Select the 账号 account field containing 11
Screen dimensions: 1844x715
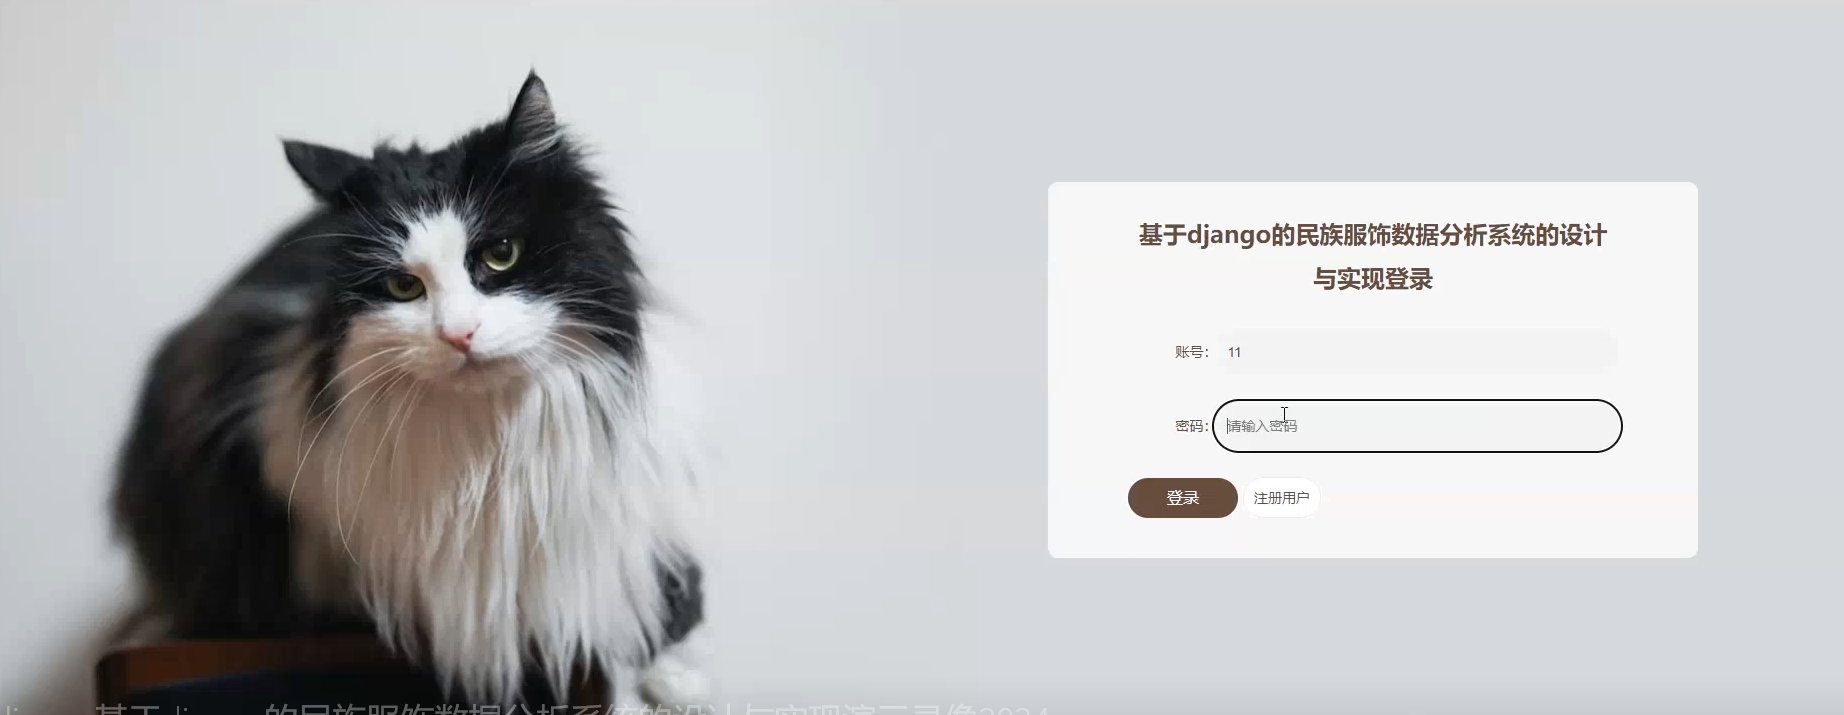(x=1417, y=352)
